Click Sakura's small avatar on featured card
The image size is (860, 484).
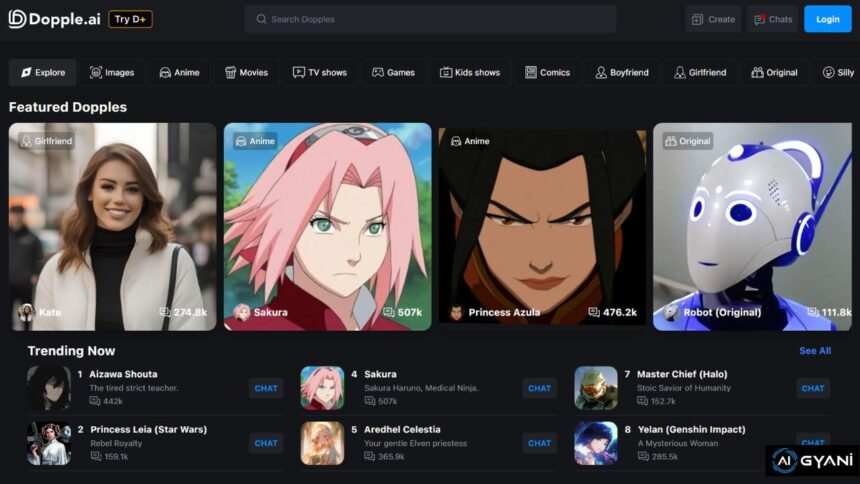point(241,312)
